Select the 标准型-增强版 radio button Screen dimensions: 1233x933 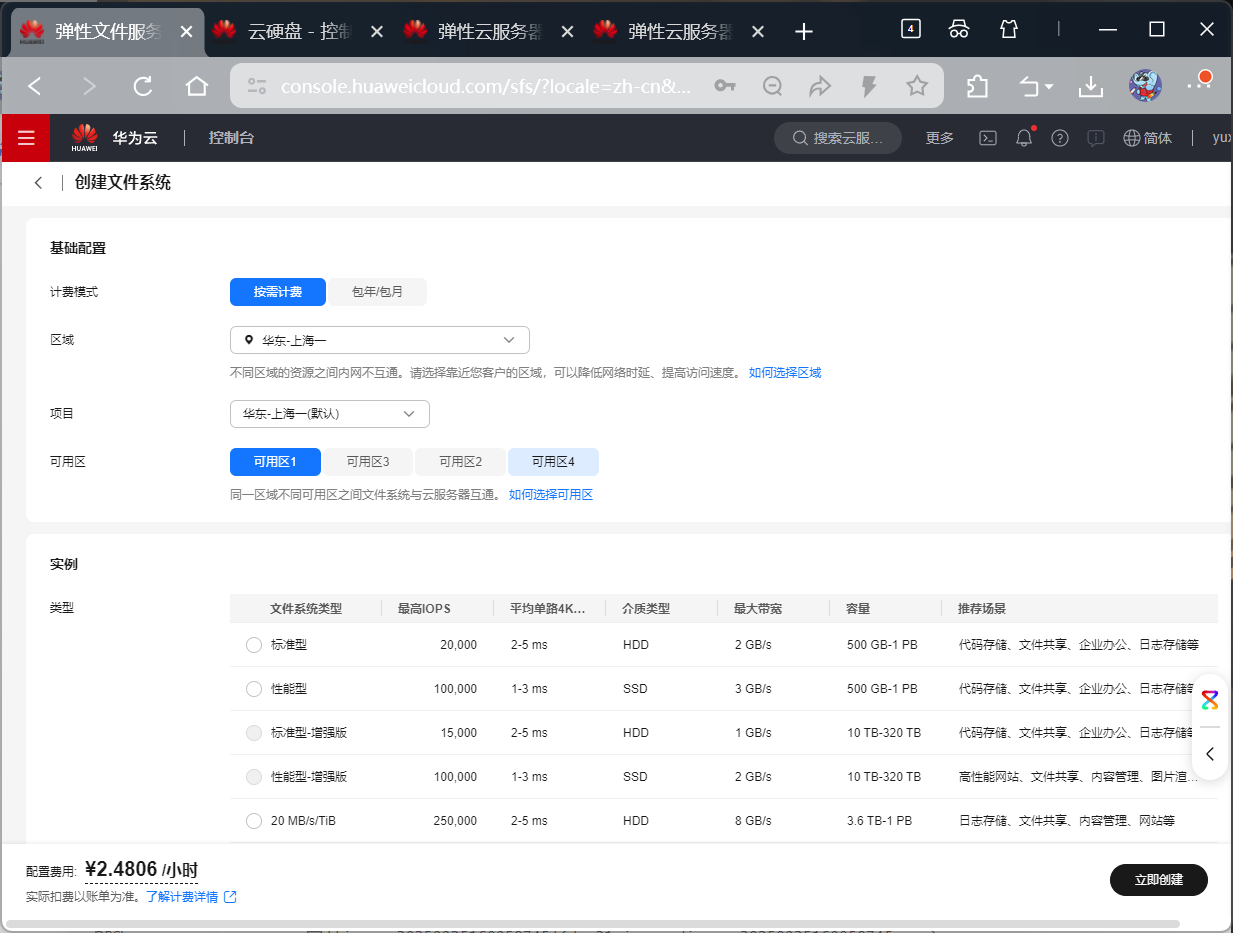coord(254,733)
